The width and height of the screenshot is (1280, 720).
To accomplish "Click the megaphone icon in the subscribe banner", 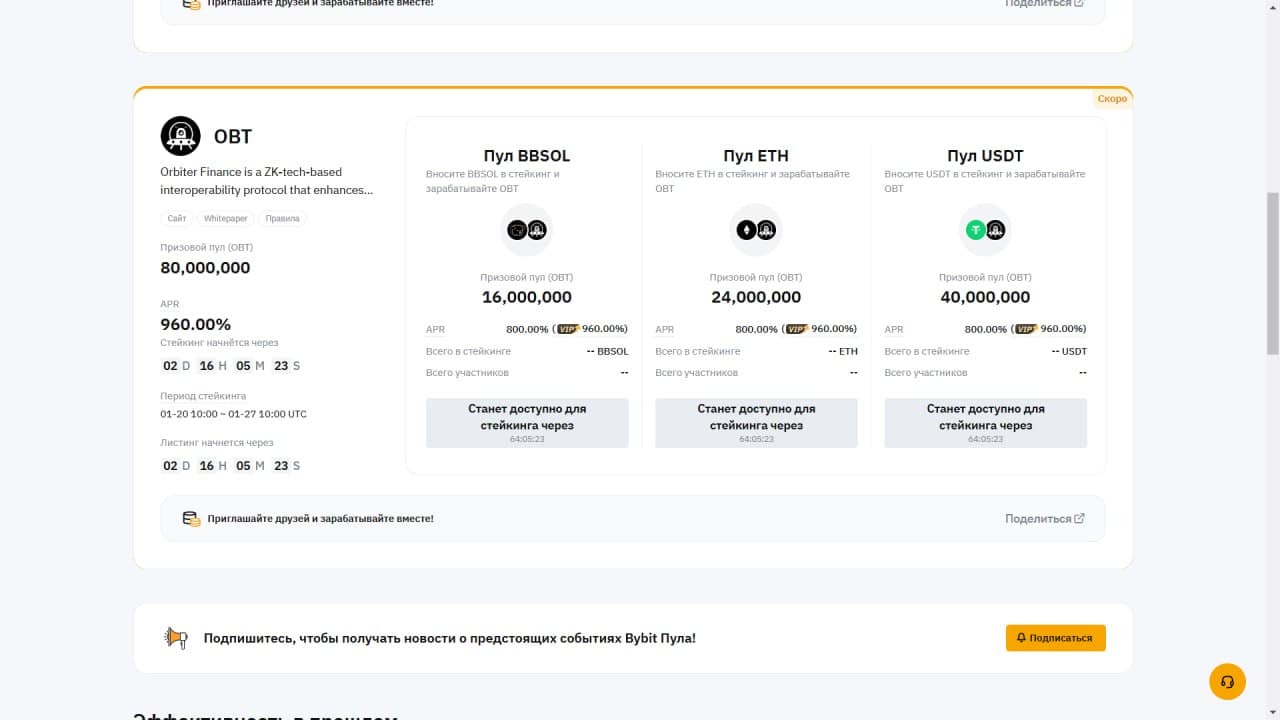I will coord(176,638).
